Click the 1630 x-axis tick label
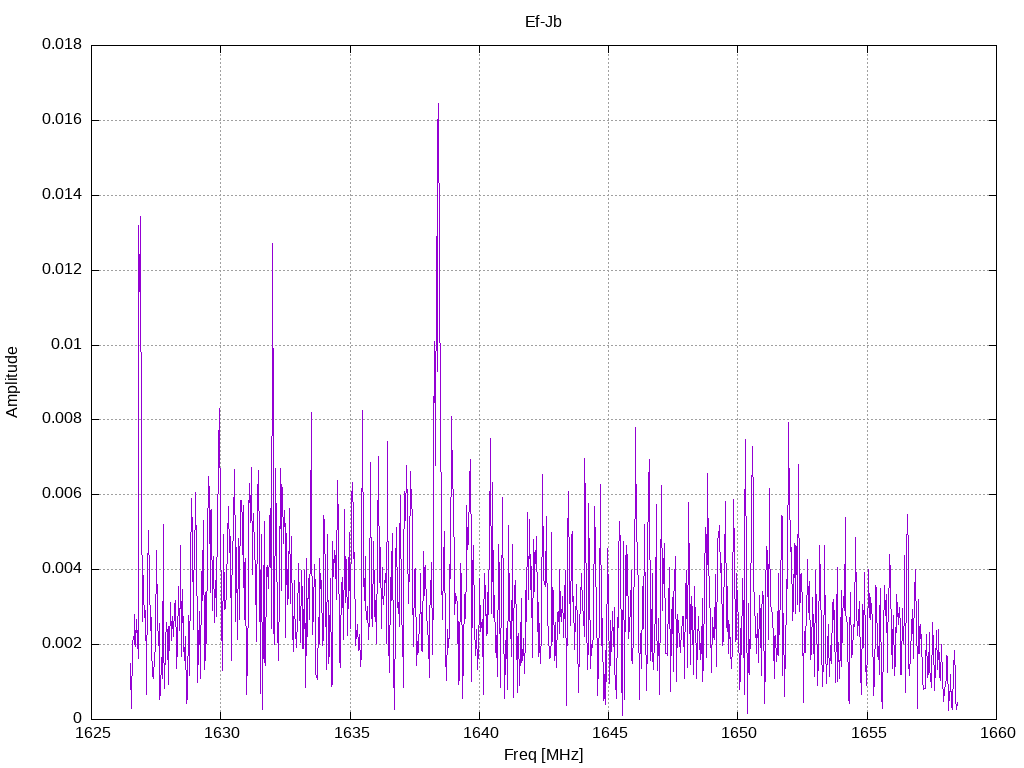This screenshot has width=1024, height=768. (221, 733)
